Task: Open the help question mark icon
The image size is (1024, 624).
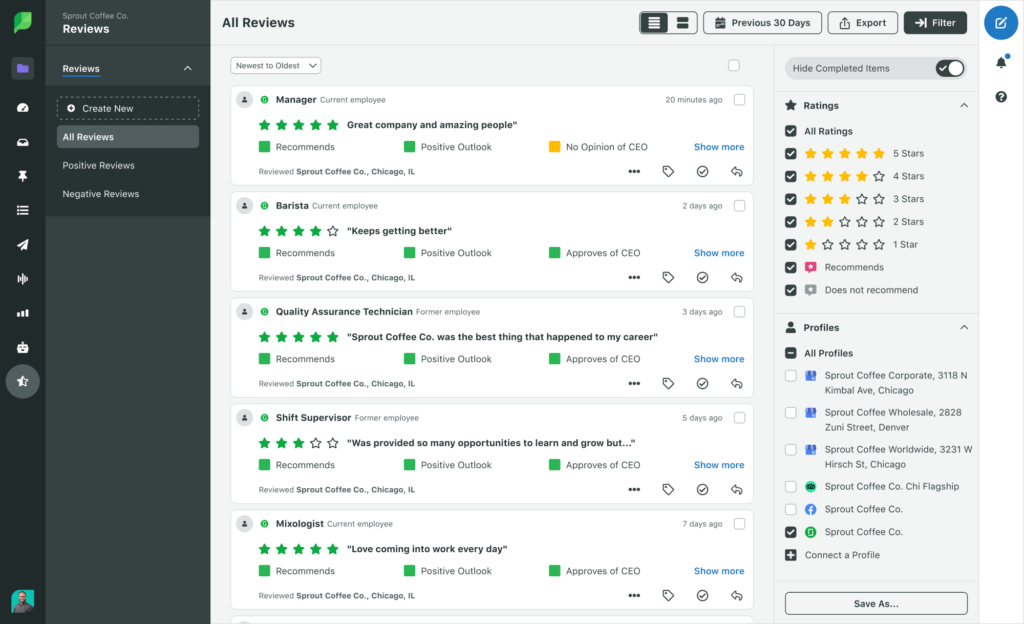Action: point(1001,97)
